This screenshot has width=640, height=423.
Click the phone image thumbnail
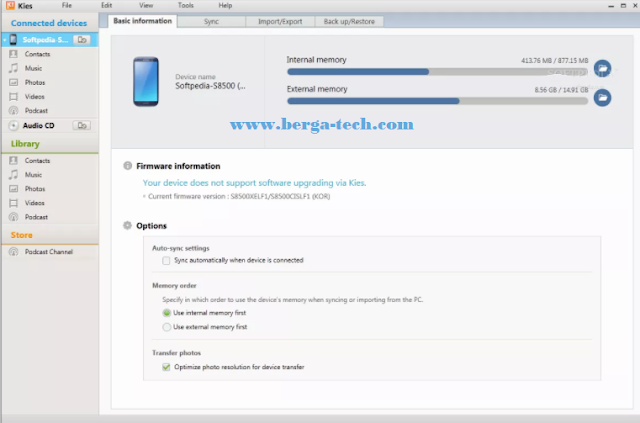146,82
